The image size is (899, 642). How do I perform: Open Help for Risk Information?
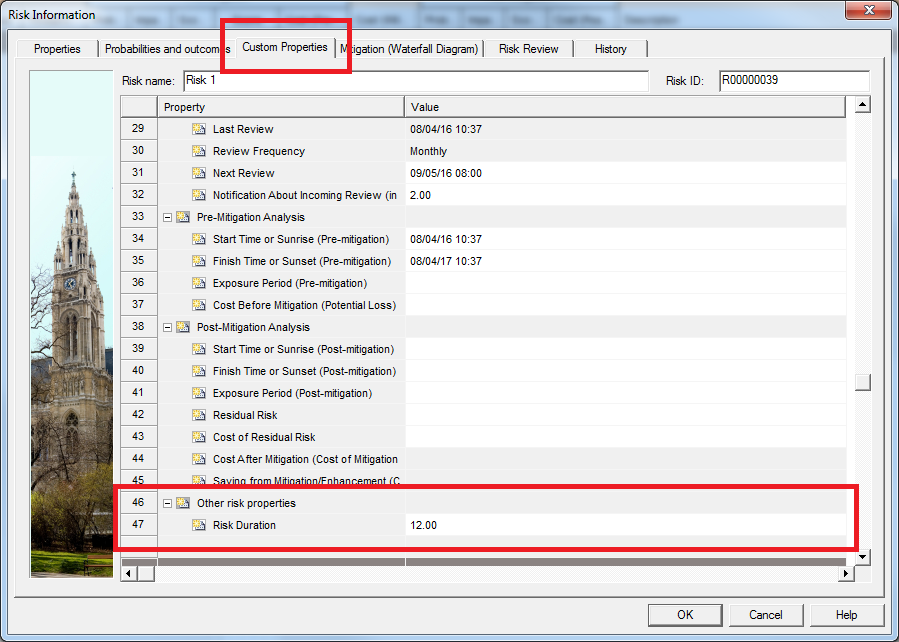point(846,615)
